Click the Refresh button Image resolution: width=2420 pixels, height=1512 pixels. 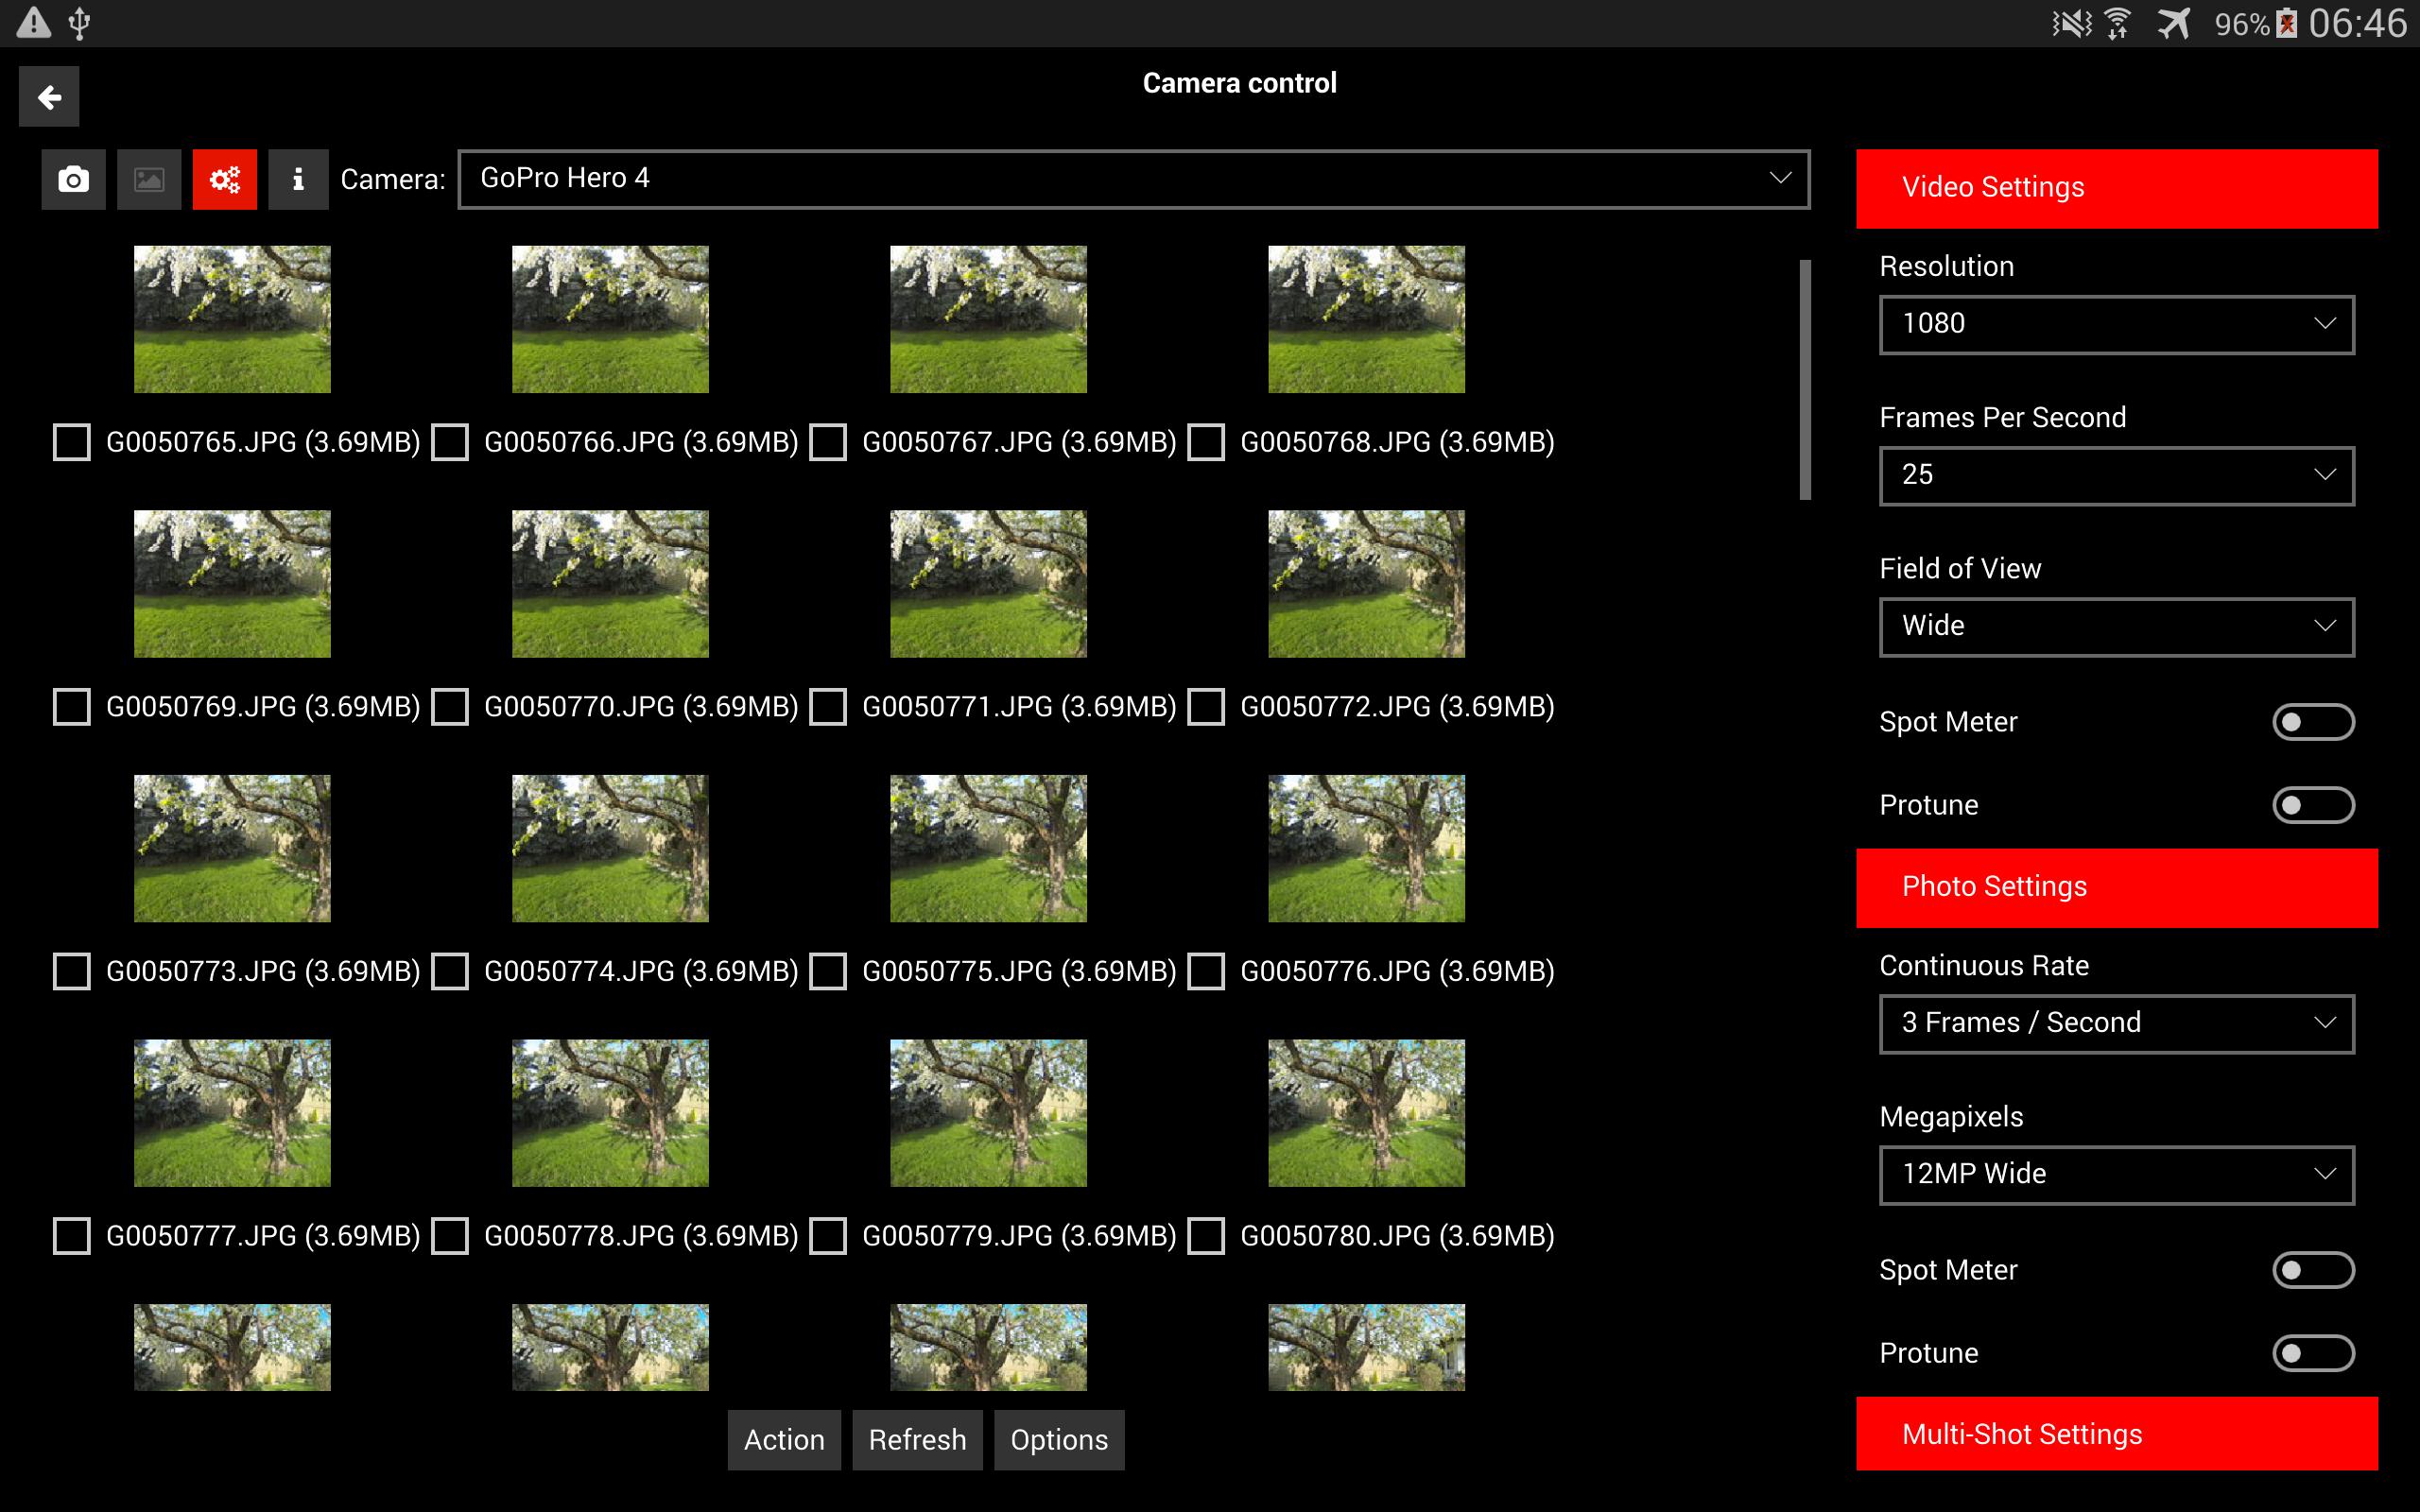pyautogui.click(x=917, y=1440)
